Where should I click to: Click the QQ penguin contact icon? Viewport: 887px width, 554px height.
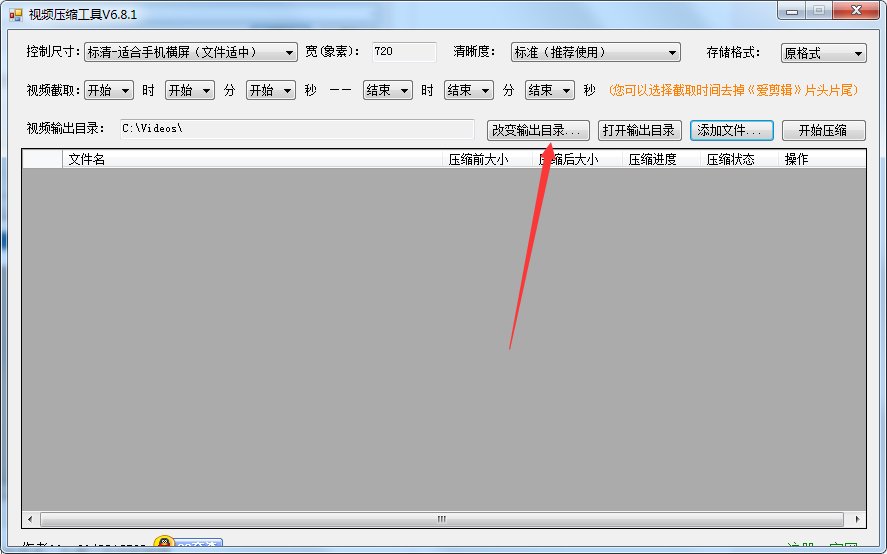pos(163,542)
